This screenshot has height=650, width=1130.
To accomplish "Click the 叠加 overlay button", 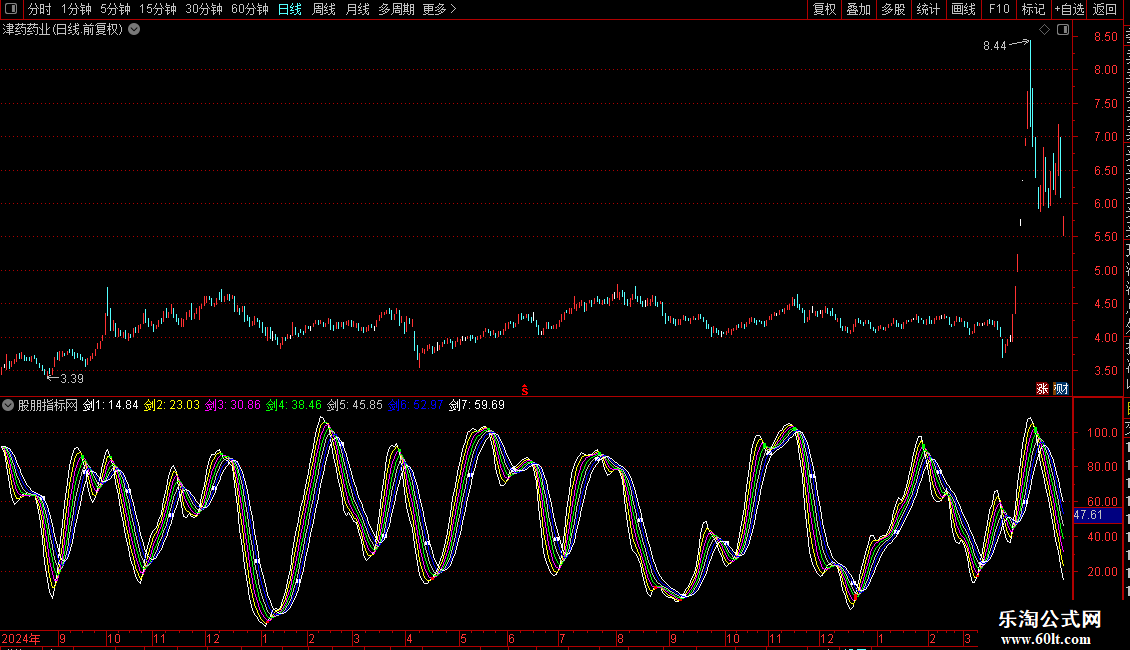I will click(x=859, y=9).
